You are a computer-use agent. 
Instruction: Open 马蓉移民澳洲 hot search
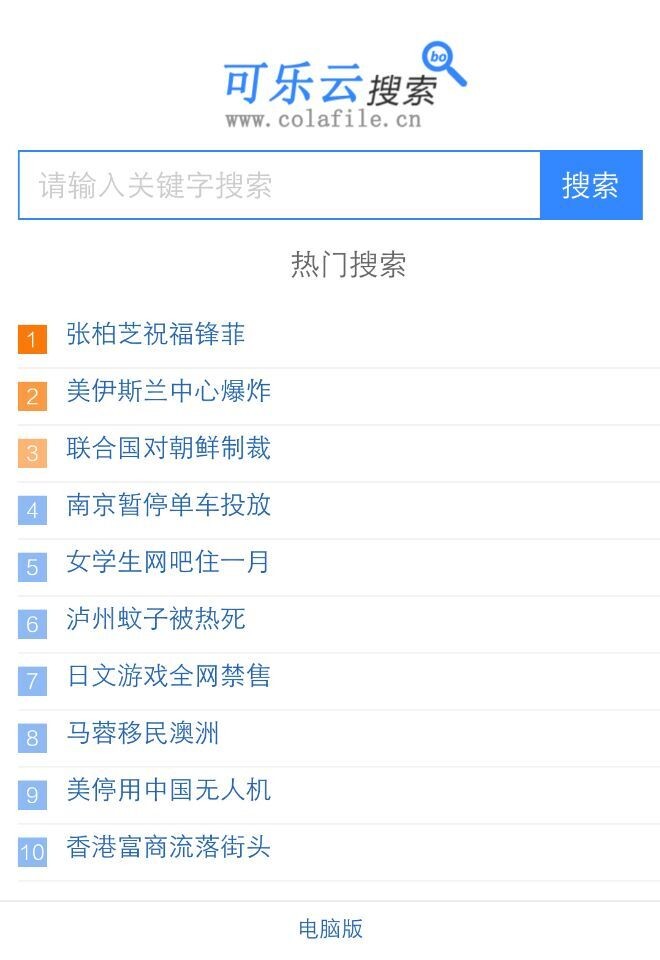coord(143,734)
